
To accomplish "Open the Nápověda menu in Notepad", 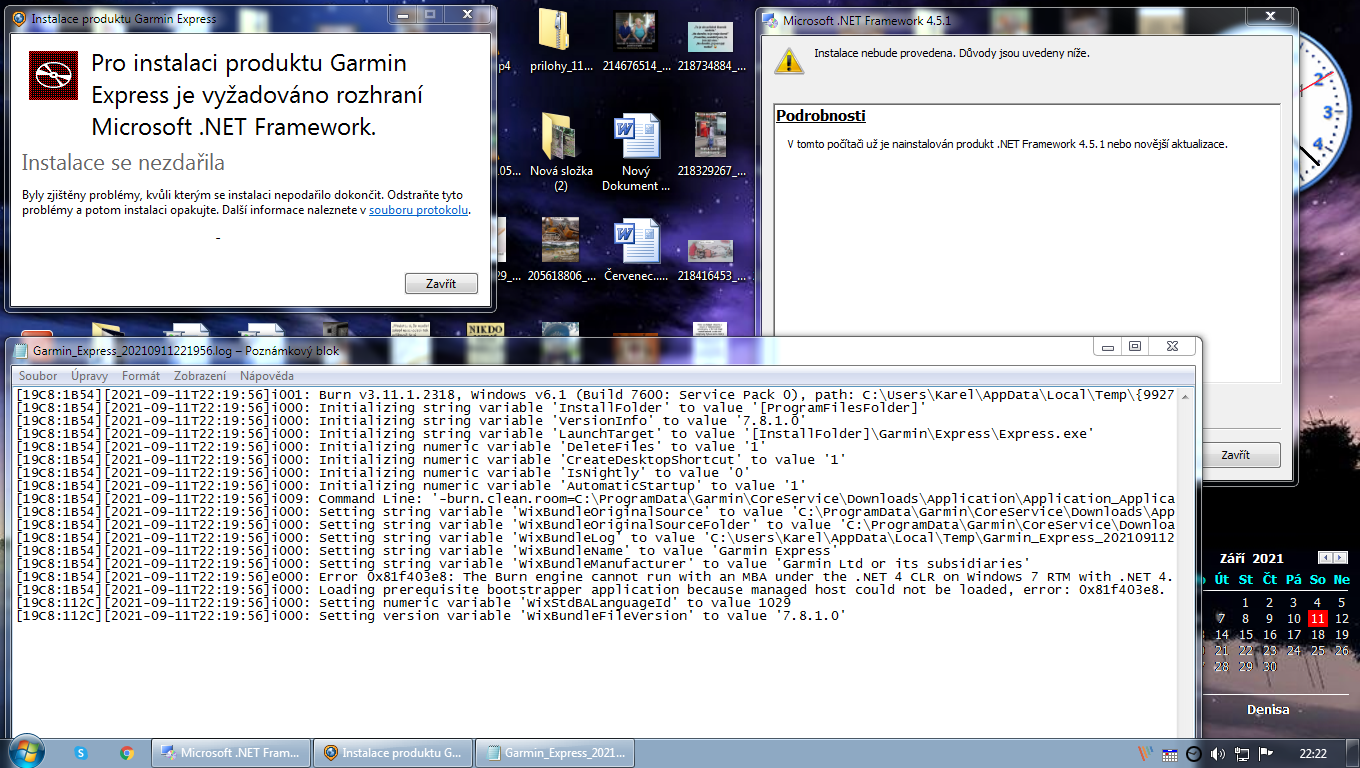I will coord(267,376).
